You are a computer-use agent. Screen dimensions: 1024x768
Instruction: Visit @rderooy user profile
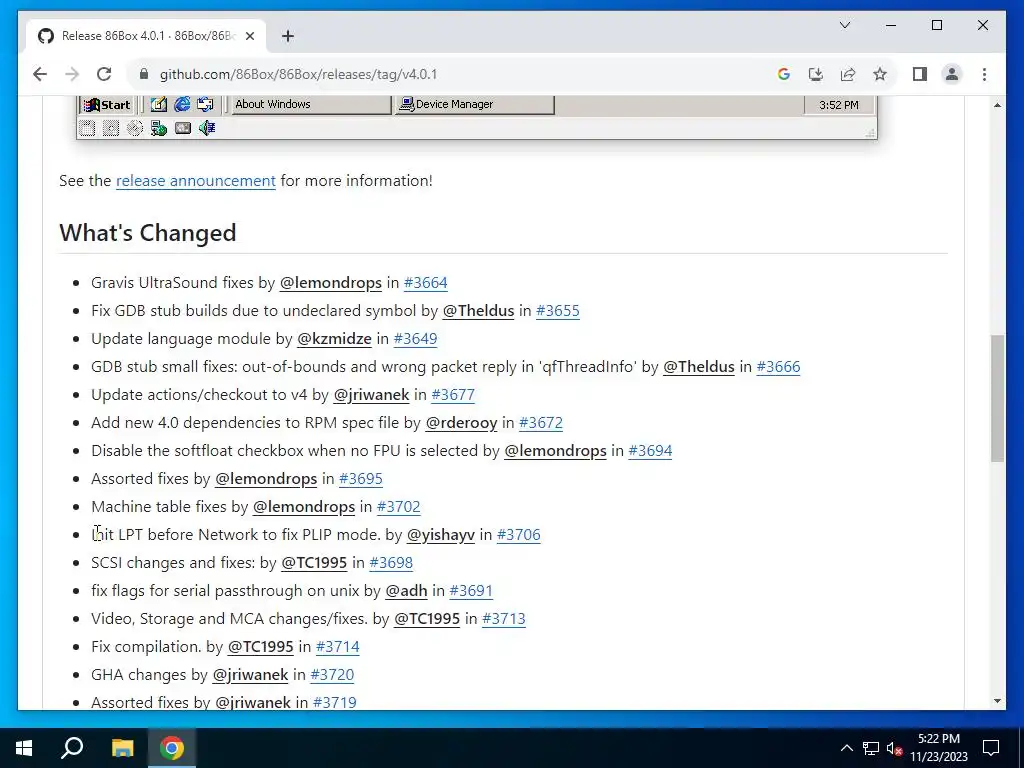pyautogui.click(x=461, y=423)
